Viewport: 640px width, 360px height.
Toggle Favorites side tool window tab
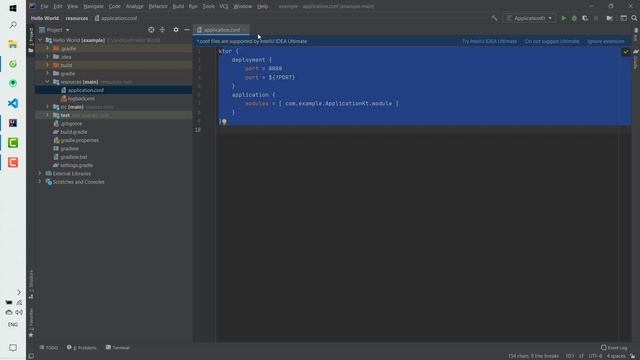(x=31, y=322)
